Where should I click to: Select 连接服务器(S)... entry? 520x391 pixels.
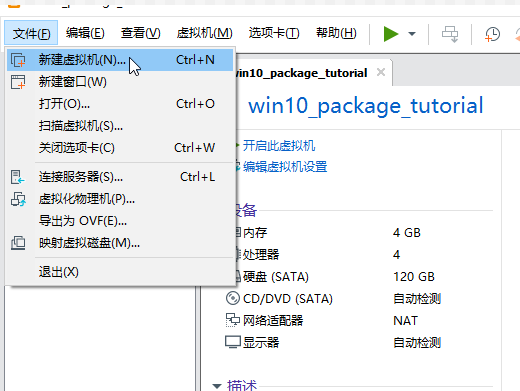tap(120, 177)
